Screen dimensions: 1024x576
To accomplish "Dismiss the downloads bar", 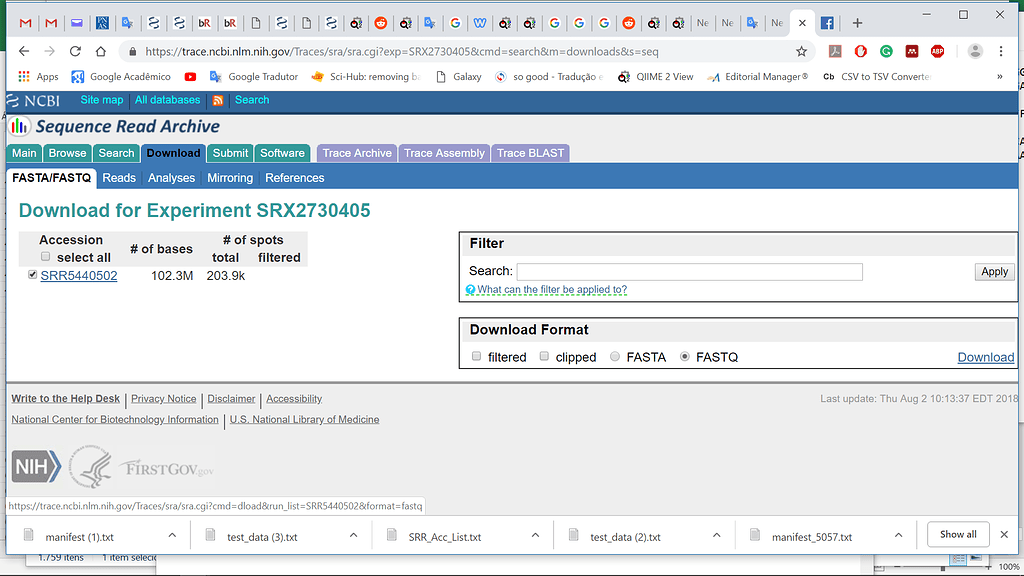I will click(1004, 534).
